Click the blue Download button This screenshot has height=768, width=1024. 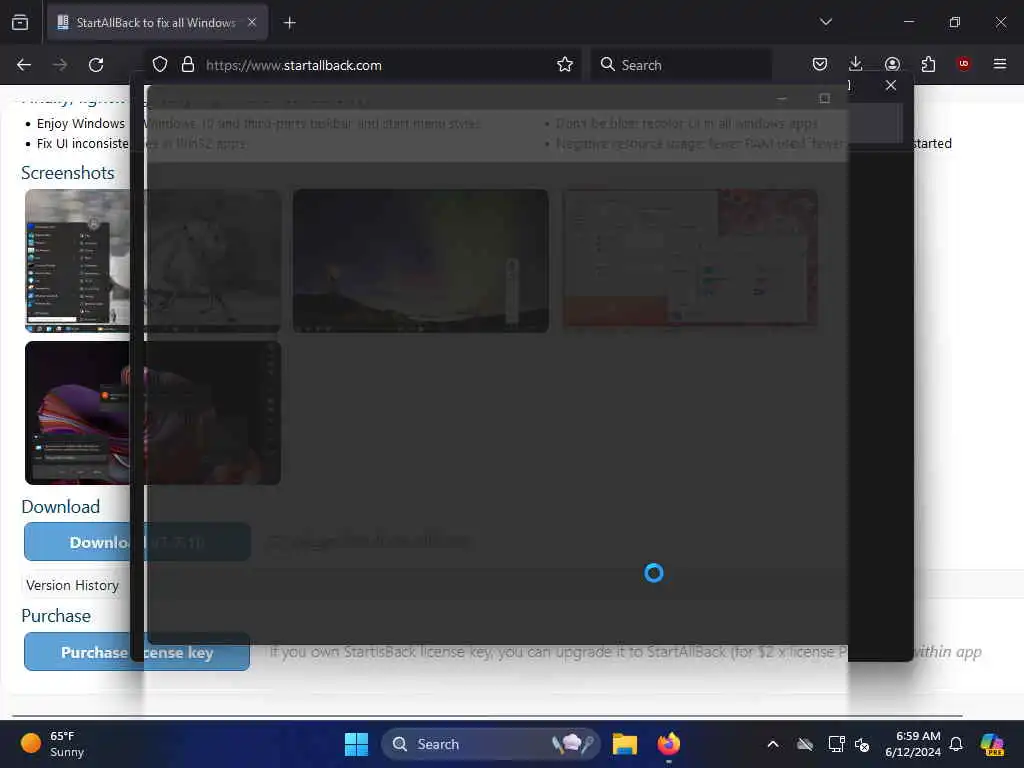tap(137, 542)
